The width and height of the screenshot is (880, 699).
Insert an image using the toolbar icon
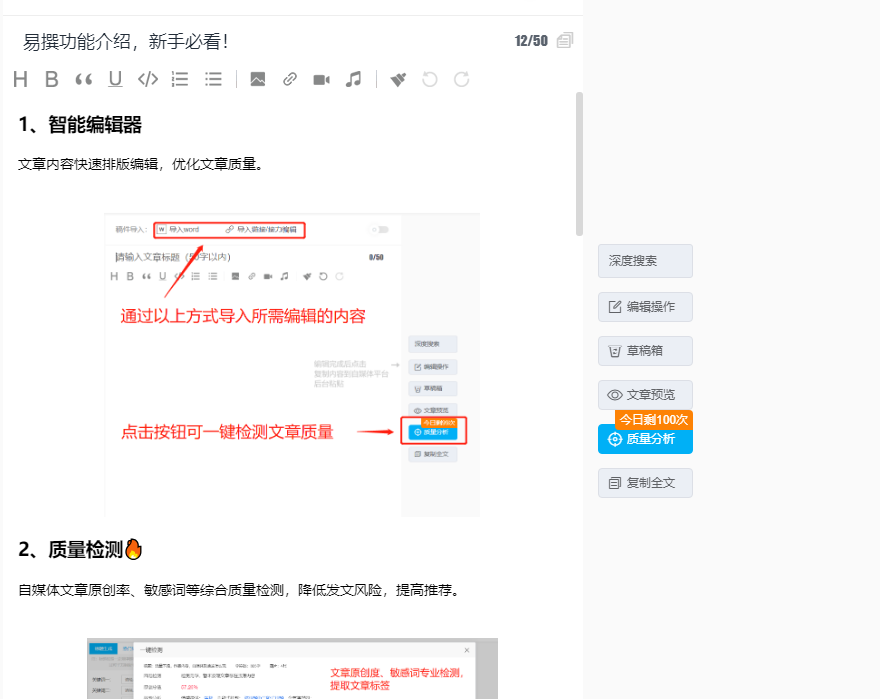pyautogui.click(x=257, y=79)
